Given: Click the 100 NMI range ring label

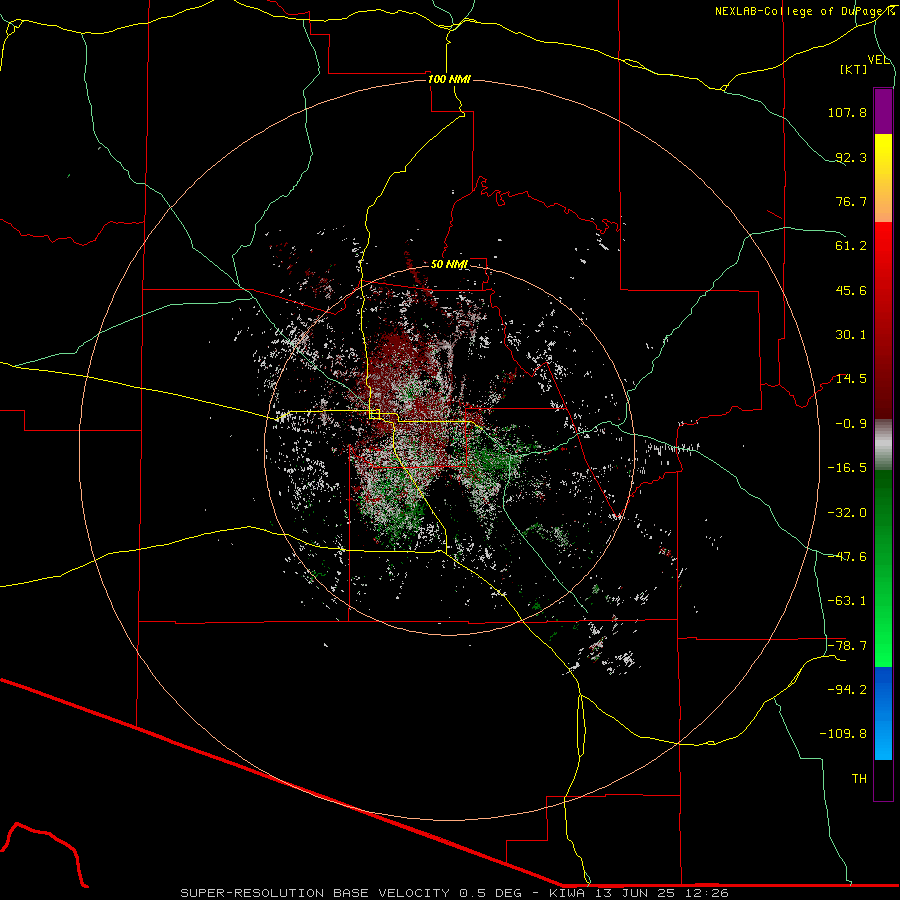Looking at the screenshot, I should tap(449, 79).
